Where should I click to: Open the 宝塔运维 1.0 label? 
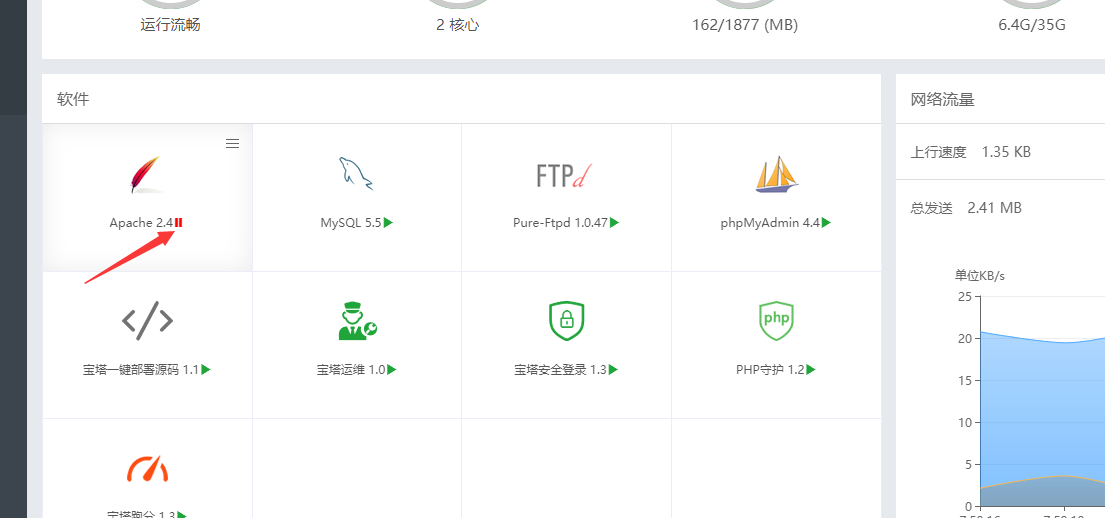click(x=351, y=369)
